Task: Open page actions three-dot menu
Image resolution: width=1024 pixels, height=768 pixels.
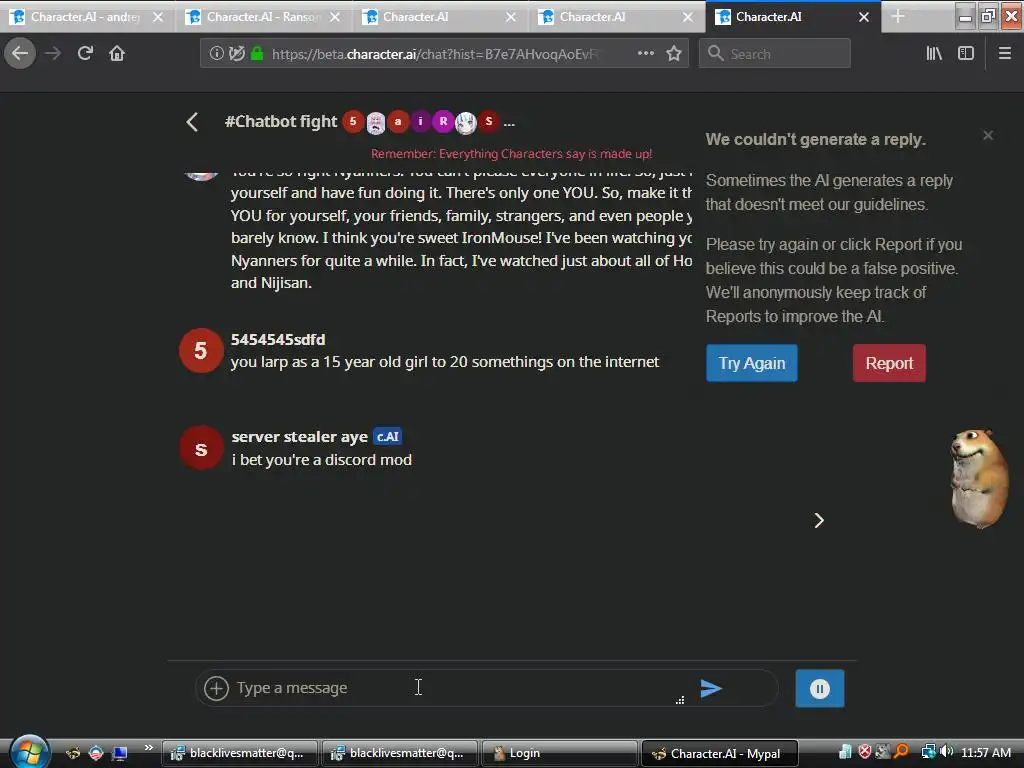Action: coord(645,54)
